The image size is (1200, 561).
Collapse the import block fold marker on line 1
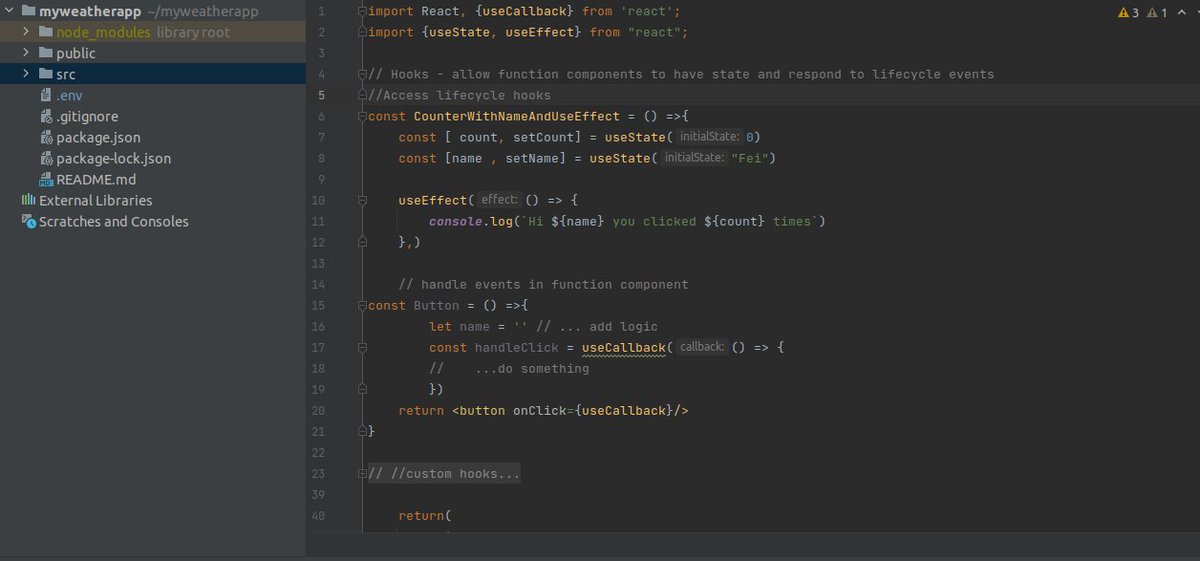tap(362, 11)
